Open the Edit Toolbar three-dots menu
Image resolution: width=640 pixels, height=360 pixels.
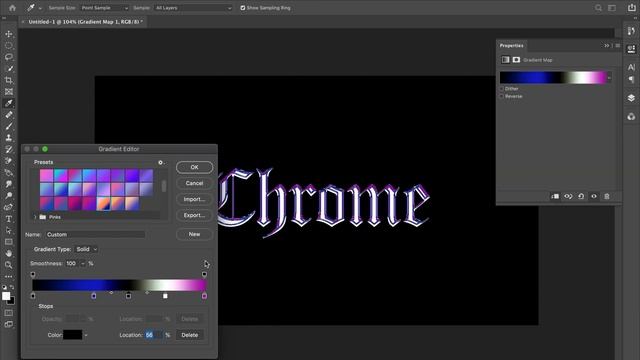coord(9,276)
